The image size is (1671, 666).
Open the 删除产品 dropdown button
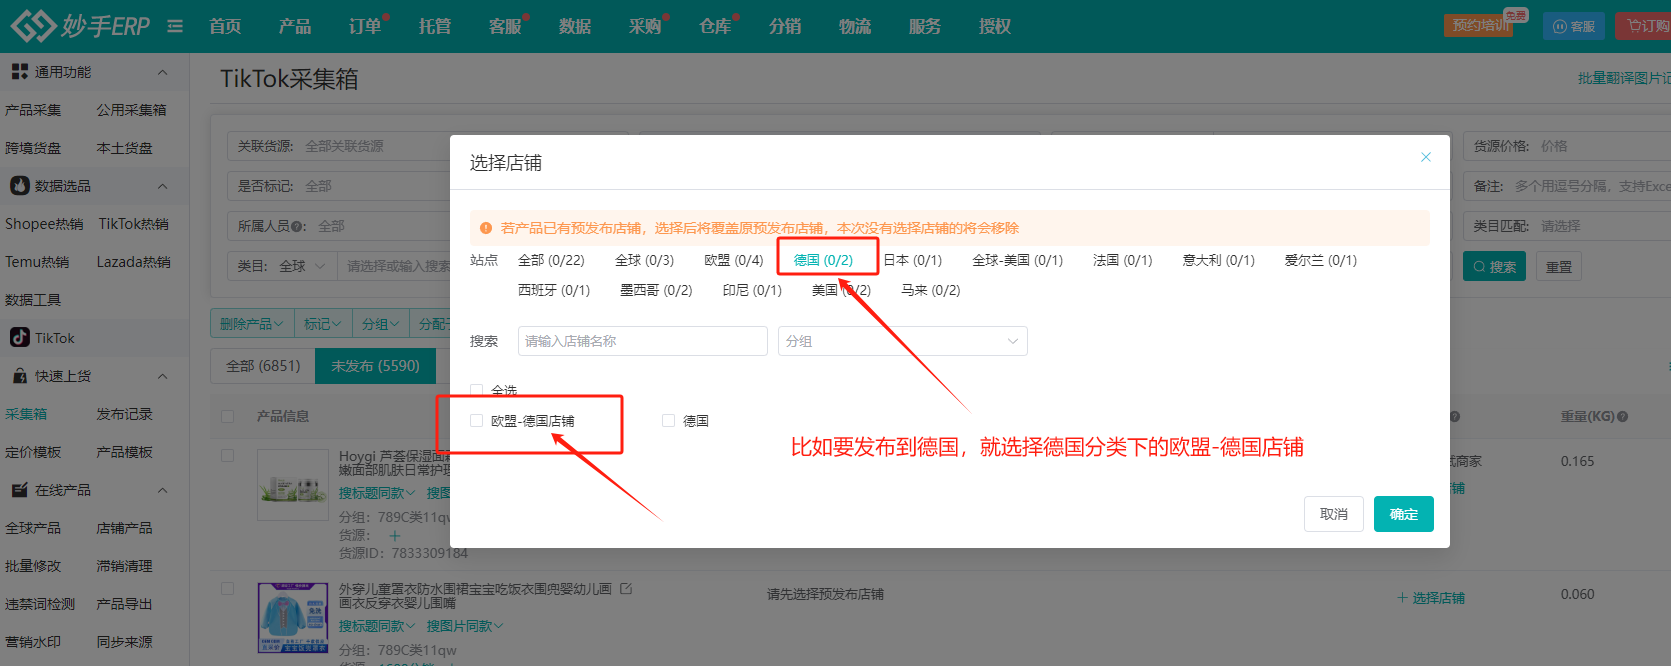point(252,324)
